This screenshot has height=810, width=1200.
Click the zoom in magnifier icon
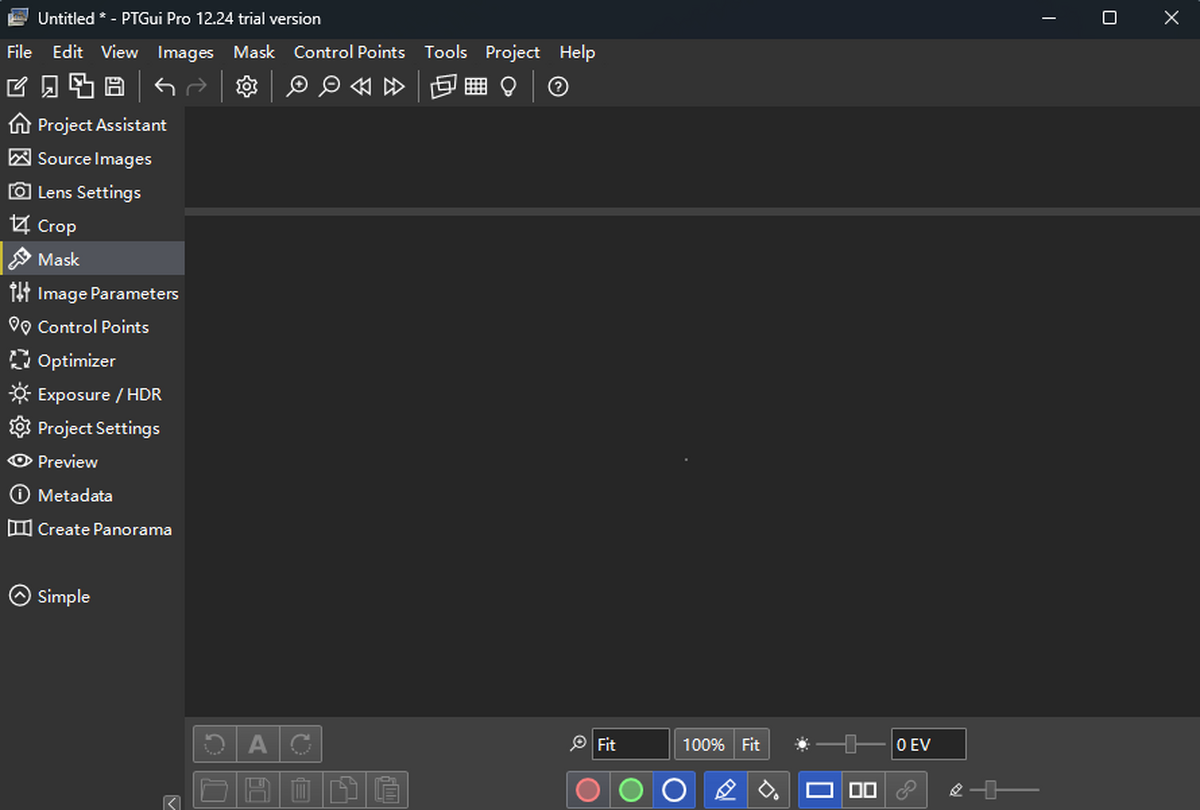pos(297,87)
